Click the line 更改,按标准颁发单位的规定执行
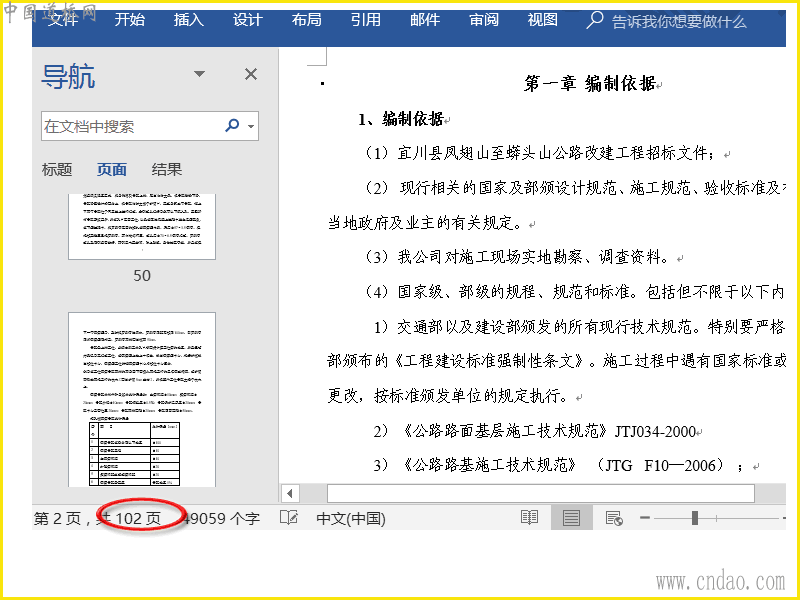The width and height of the screenshot is (800, 600). pyautogui.click(x=448, y=395)
